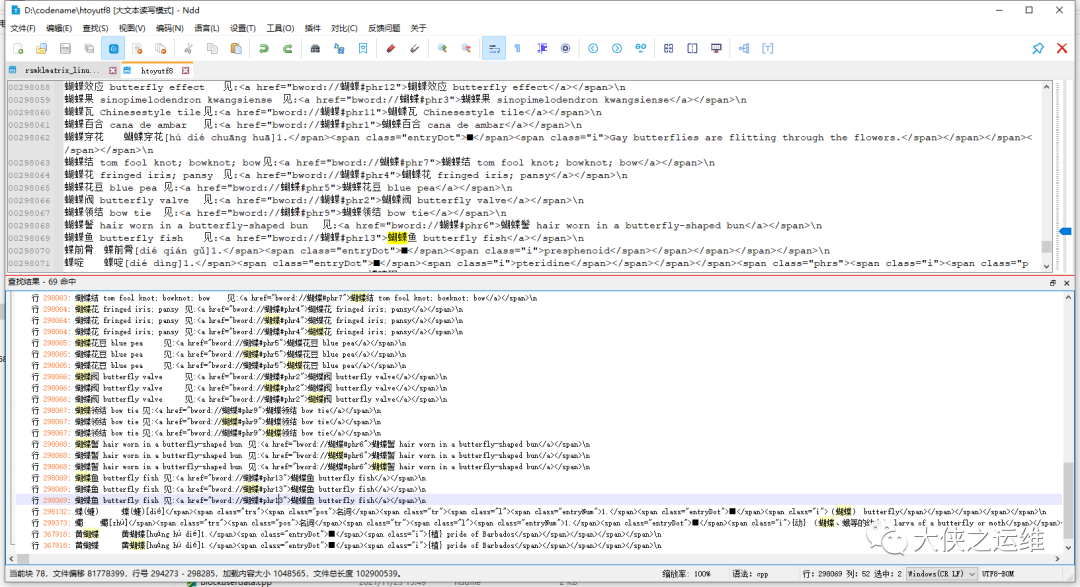Image resolution: width=1080 pixels, height=587 pixels.
Task: Toggle the word wrap toolbar button
Action: pyautogui.click(x=492, y=48)
